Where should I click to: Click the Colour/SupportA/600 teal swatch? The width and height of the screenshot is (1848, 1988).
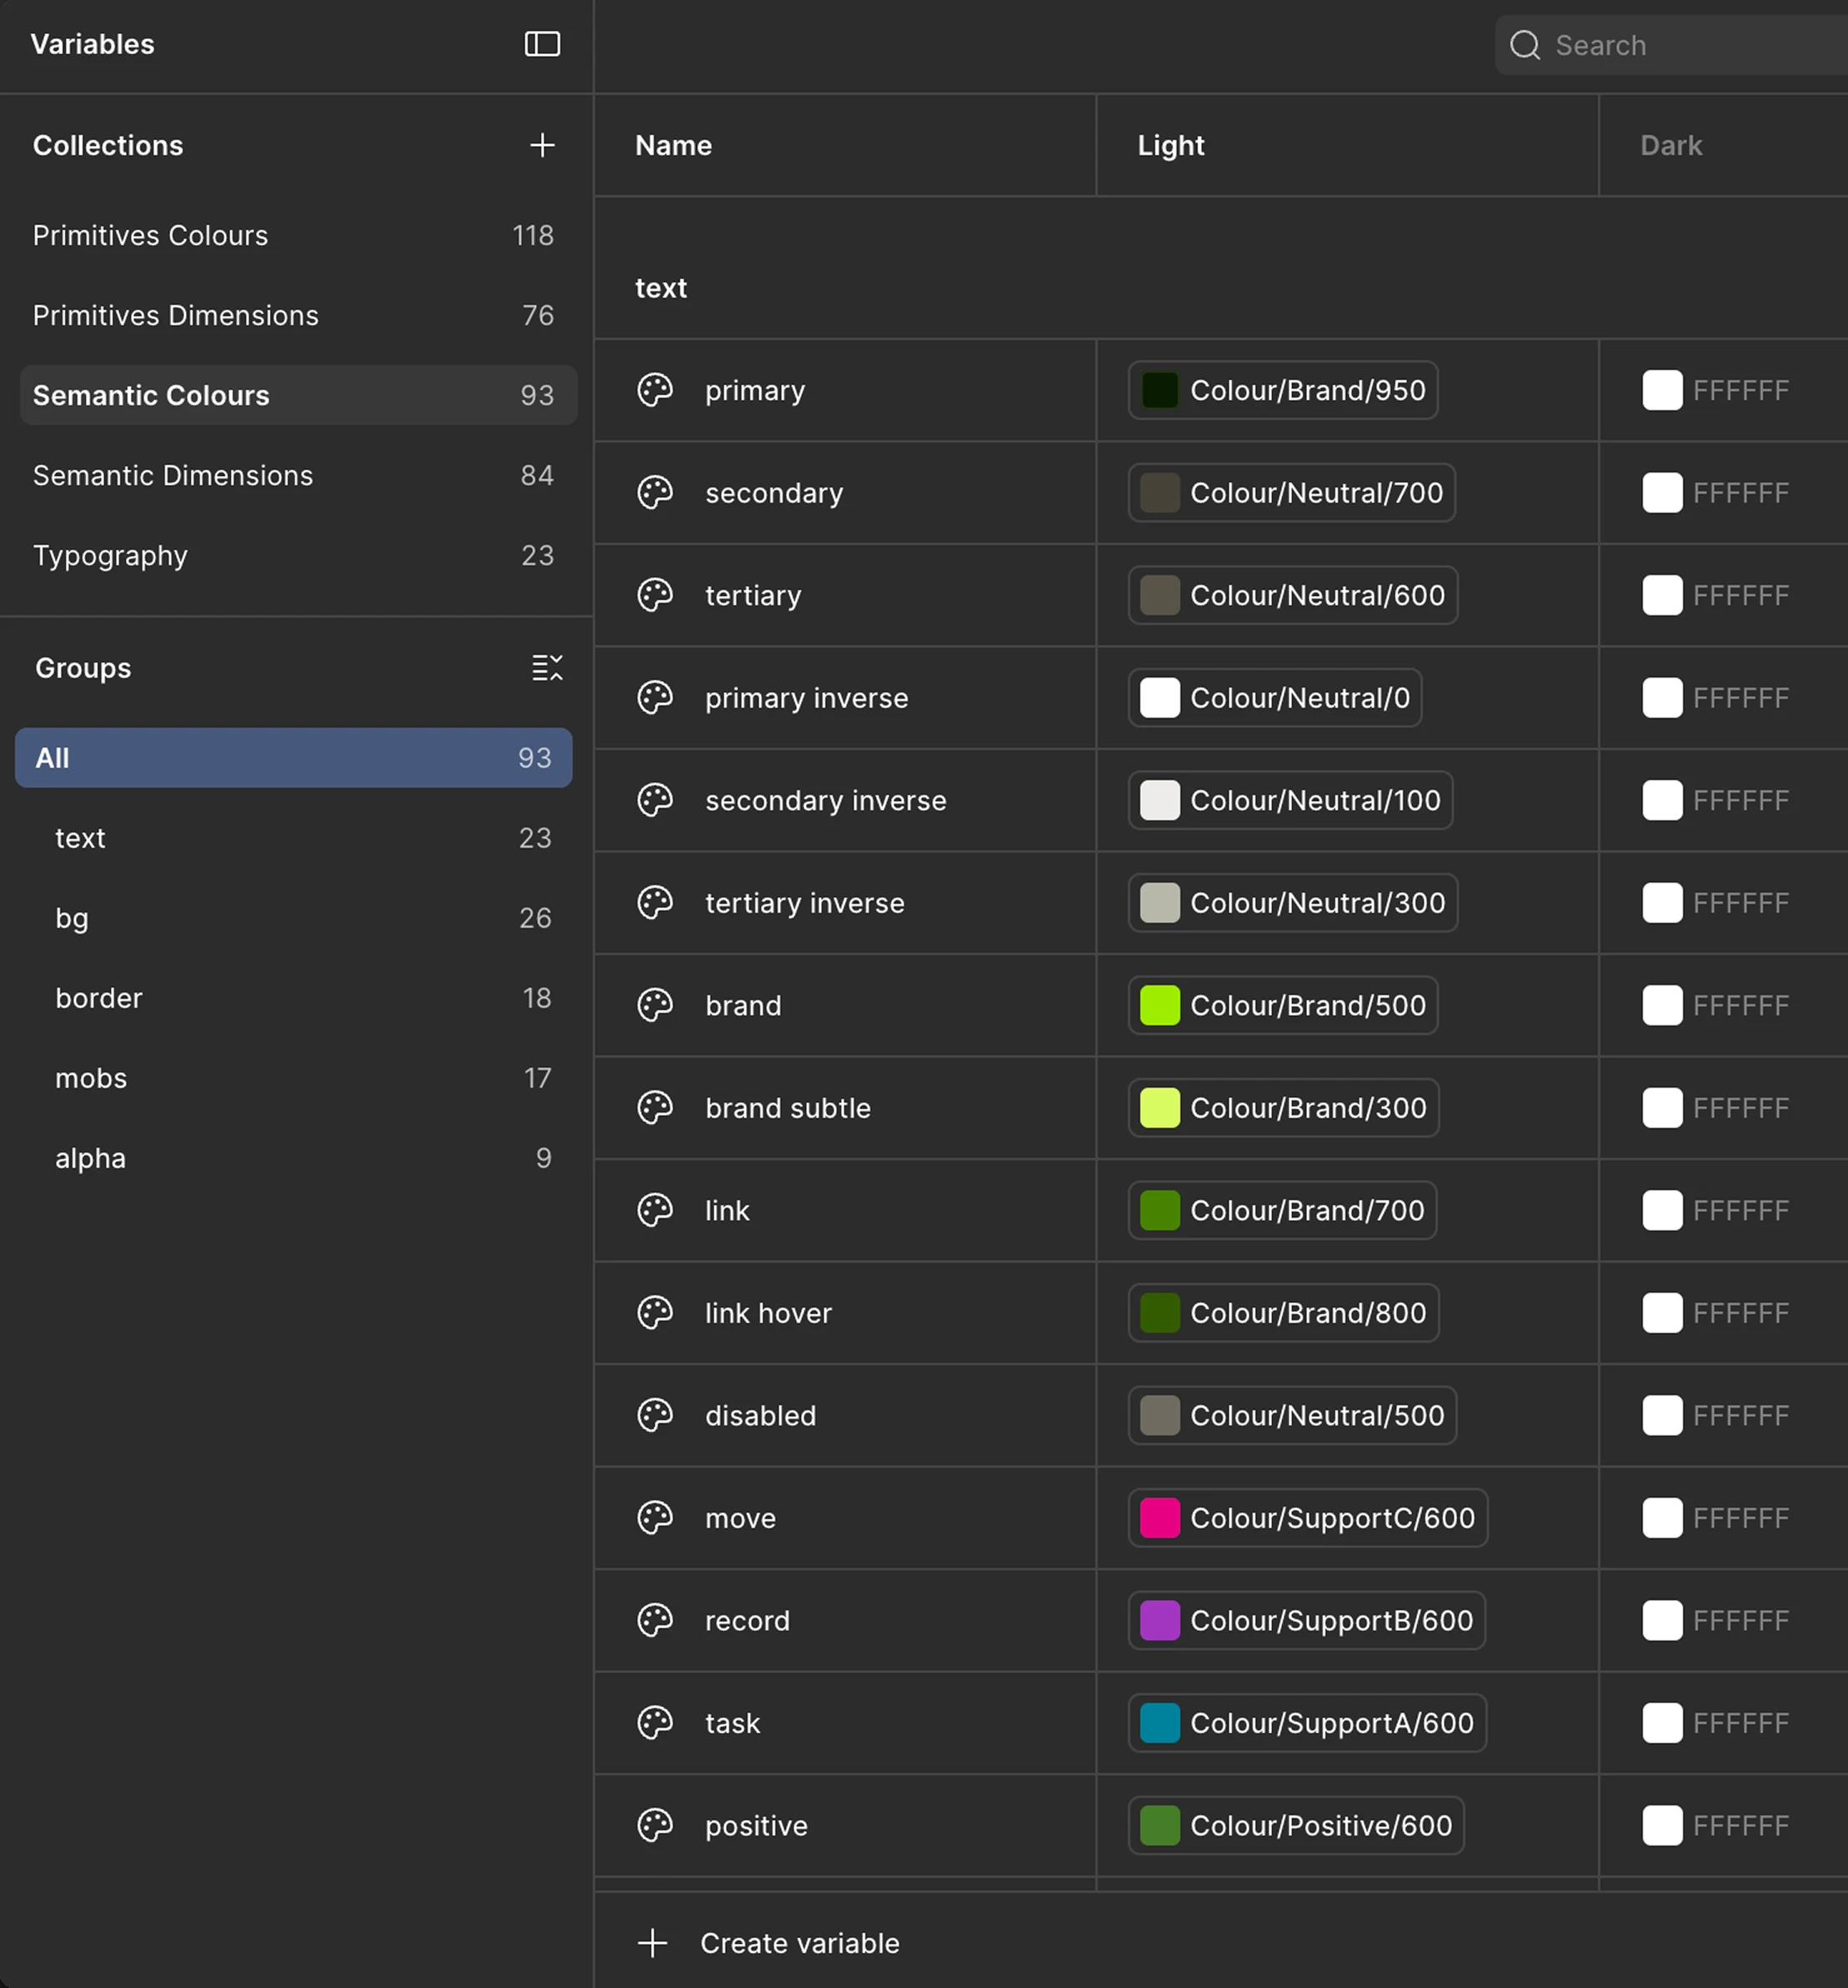point(1160,1723)
